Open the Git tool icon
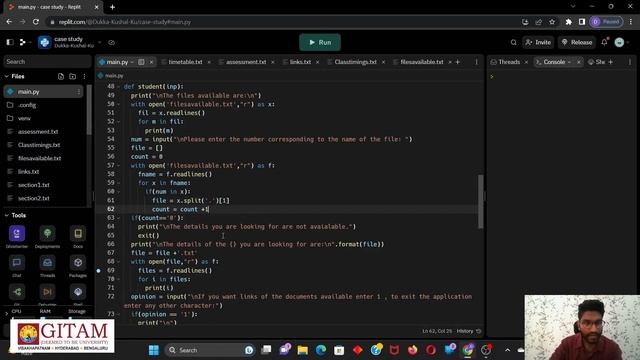Viewport: 640px width, 360px height. click(17, 292)
